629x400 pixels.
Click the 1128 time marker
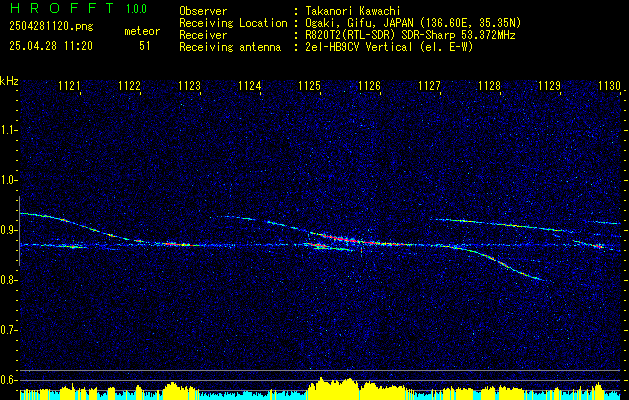coord(489,85)
